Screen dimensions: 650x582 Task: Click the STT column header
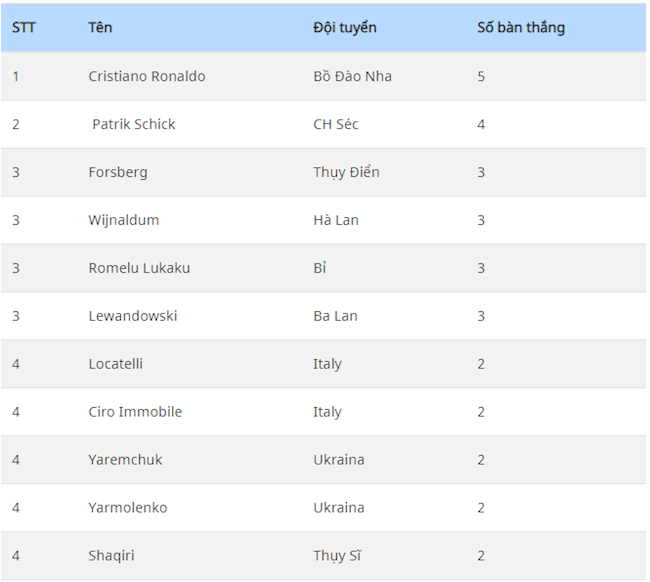click(24, 28)
